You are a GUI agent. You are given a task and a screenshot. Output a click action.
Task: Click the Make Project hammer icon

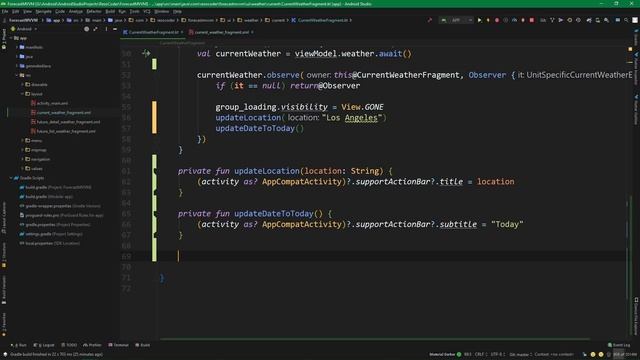pos(429,20)
